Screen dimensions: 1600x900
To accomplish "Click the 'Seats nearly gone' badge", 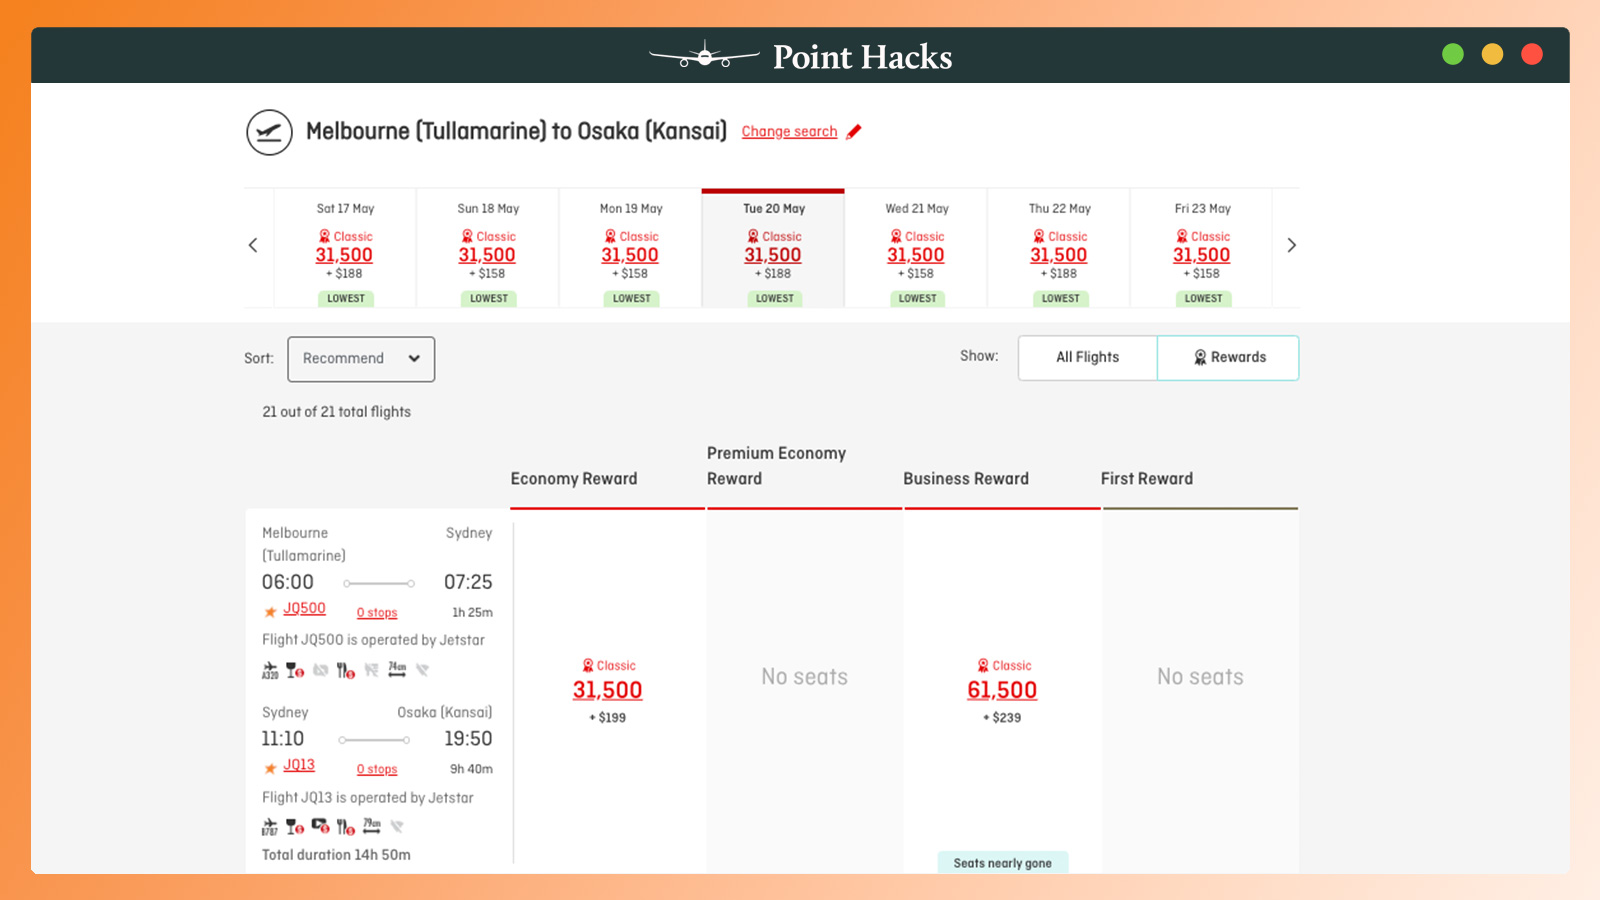I will pos(1003,863).
